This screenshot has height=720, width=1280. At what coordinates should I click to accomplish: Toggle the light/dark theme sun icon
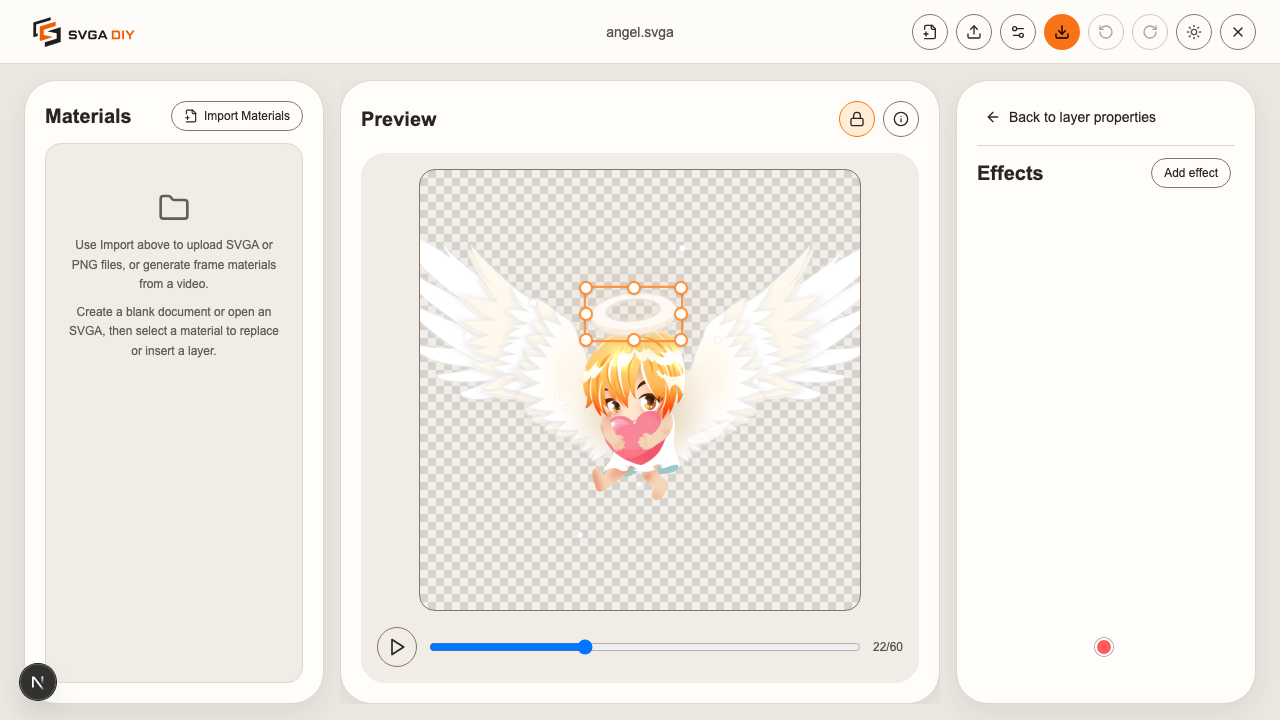coord(1194,32)
